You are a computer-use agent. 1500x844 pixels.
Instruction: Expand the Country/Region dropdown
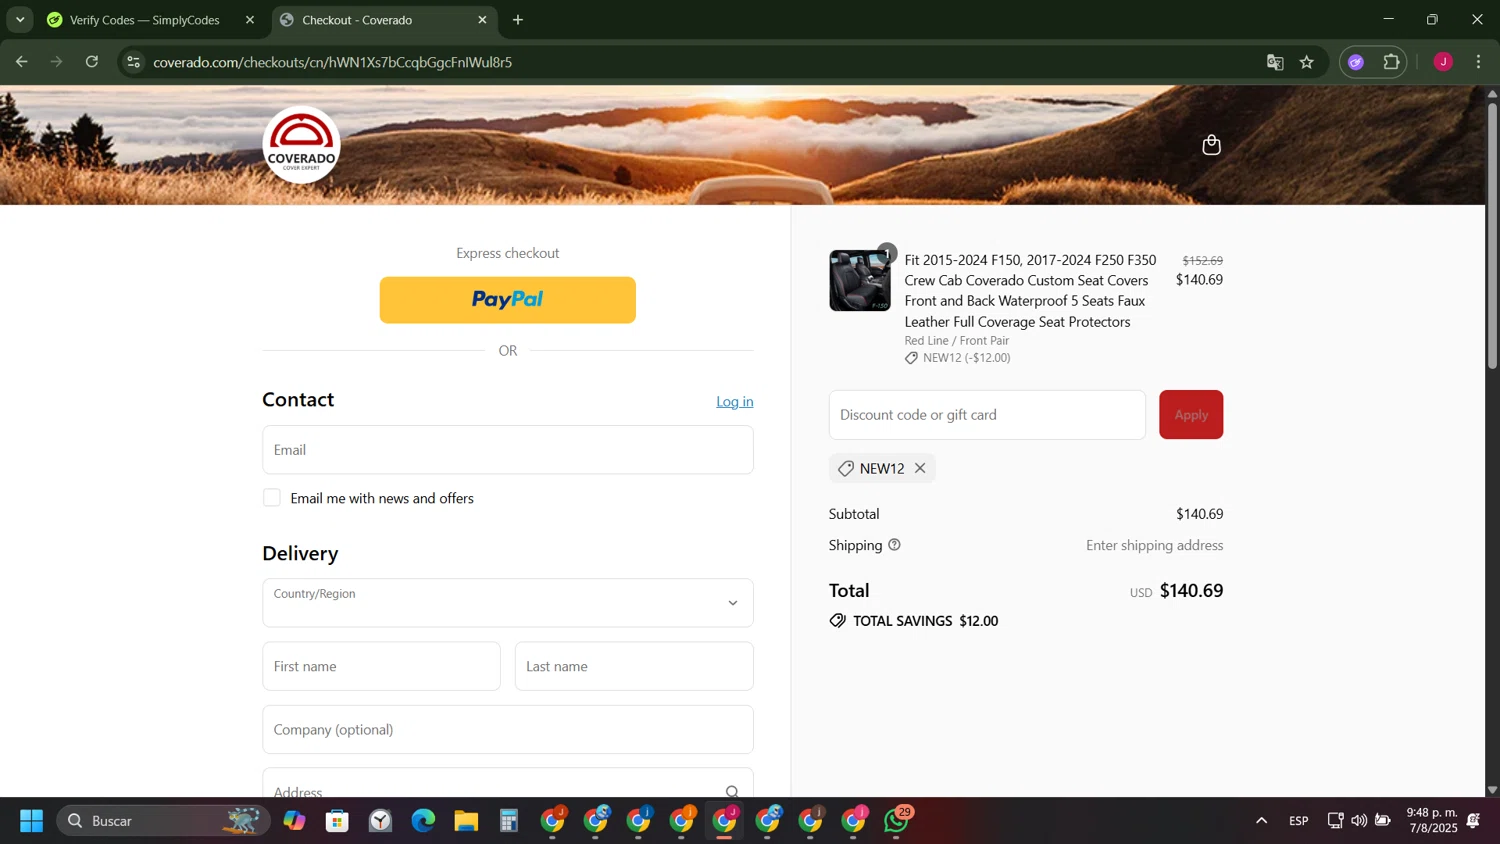pos(508,603)
